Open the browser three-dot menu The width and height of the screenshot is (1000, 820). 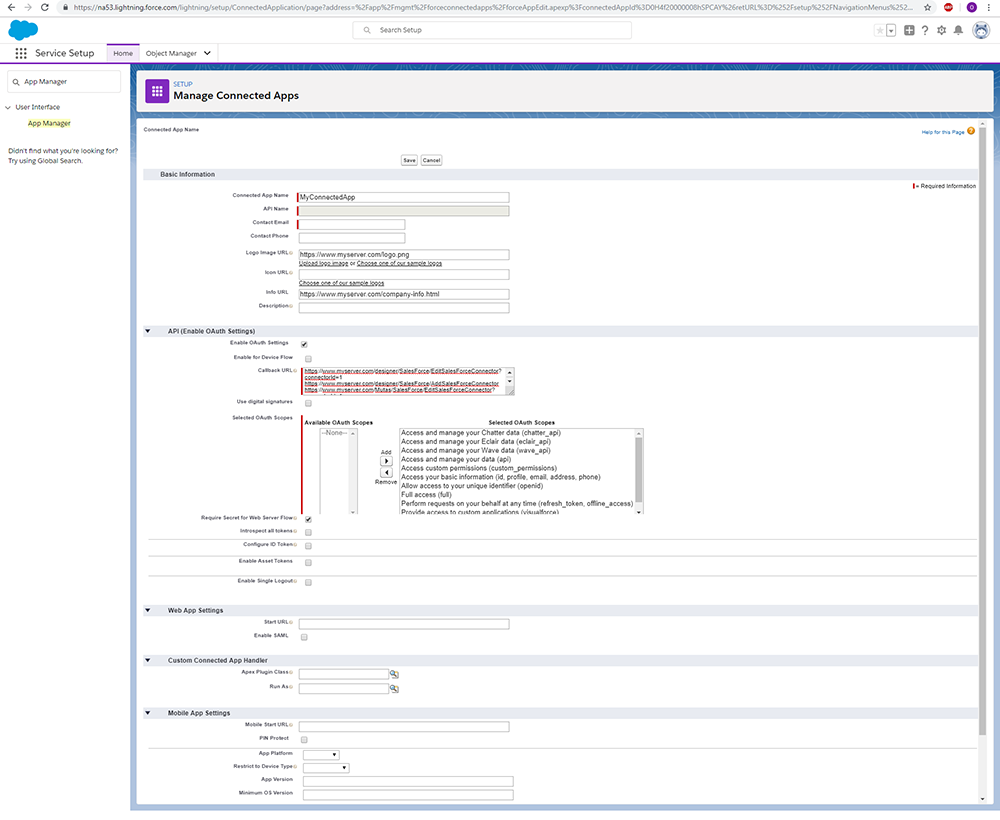click(989, 8)
